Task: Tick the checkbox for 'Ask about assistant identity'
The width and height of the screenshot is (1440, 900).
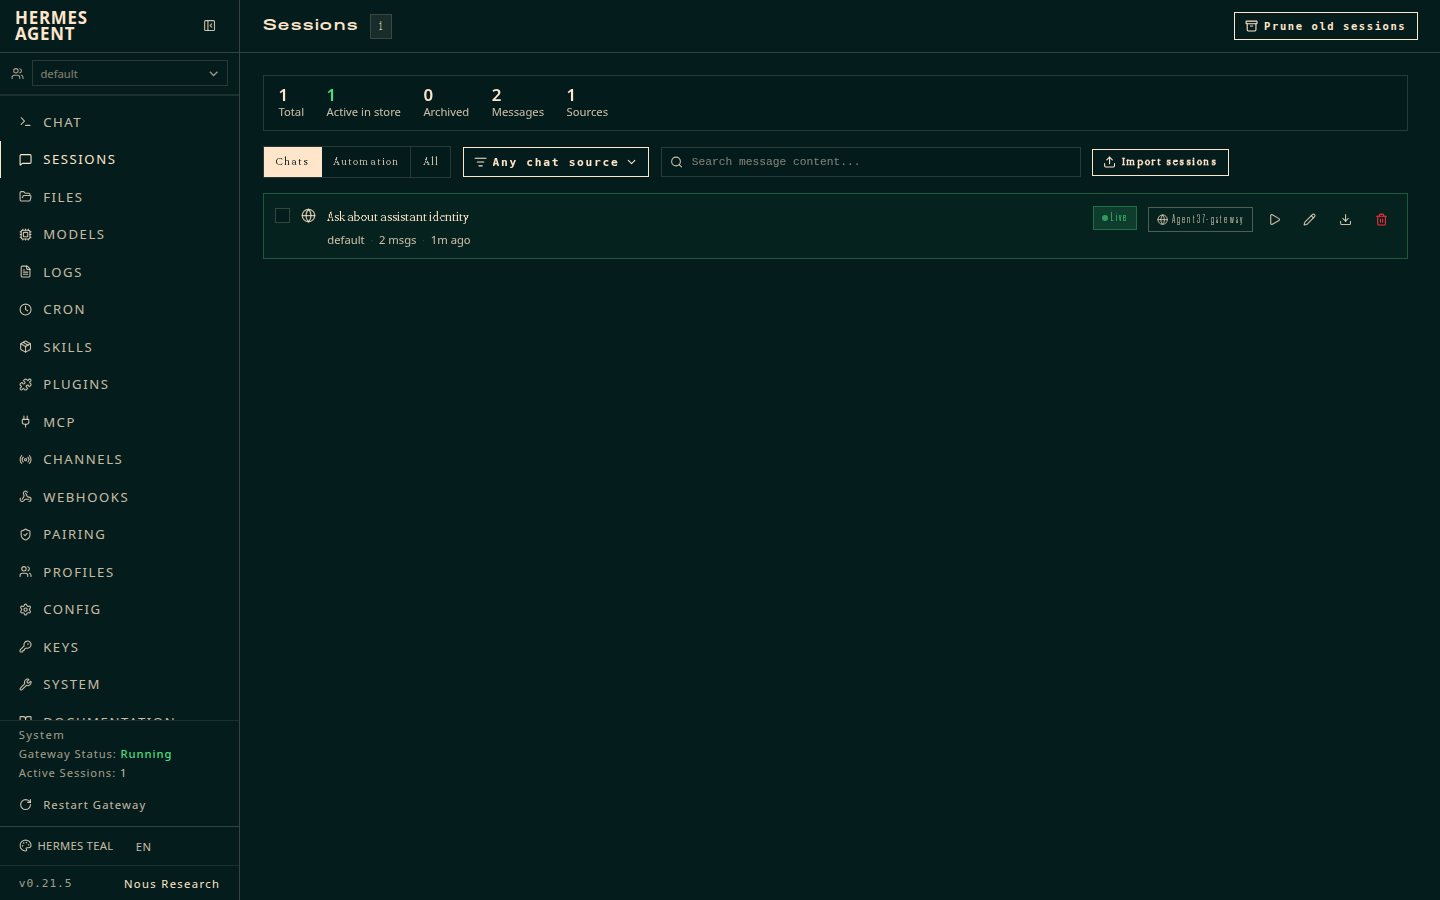Action: point(282,216)
